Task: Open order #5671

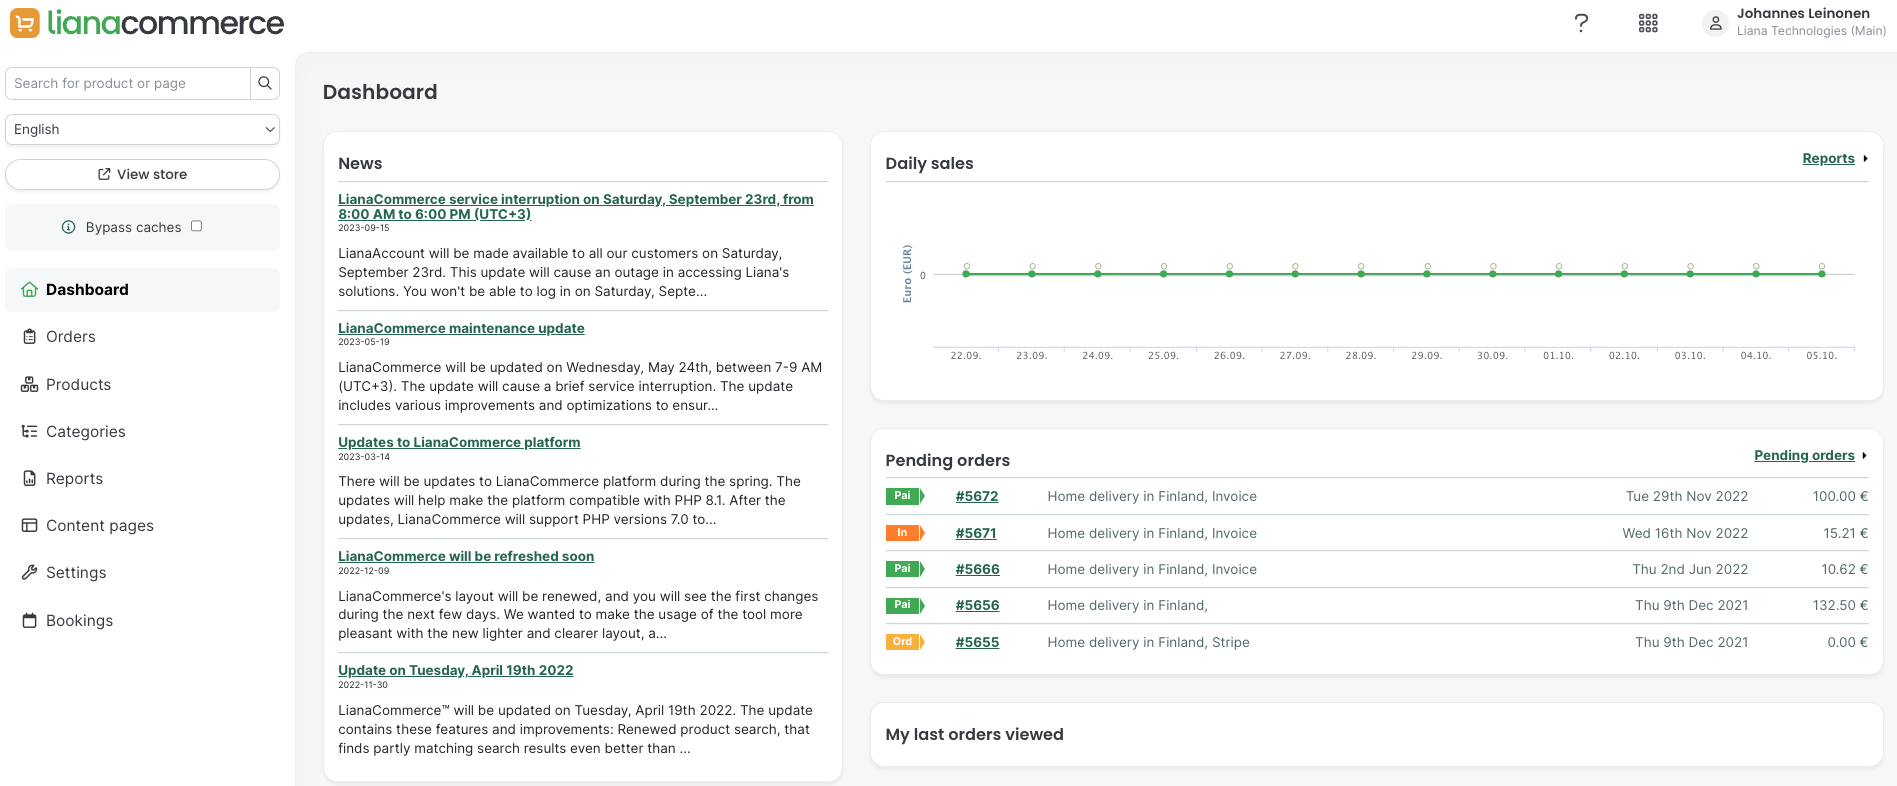Action: coord(976,533)
